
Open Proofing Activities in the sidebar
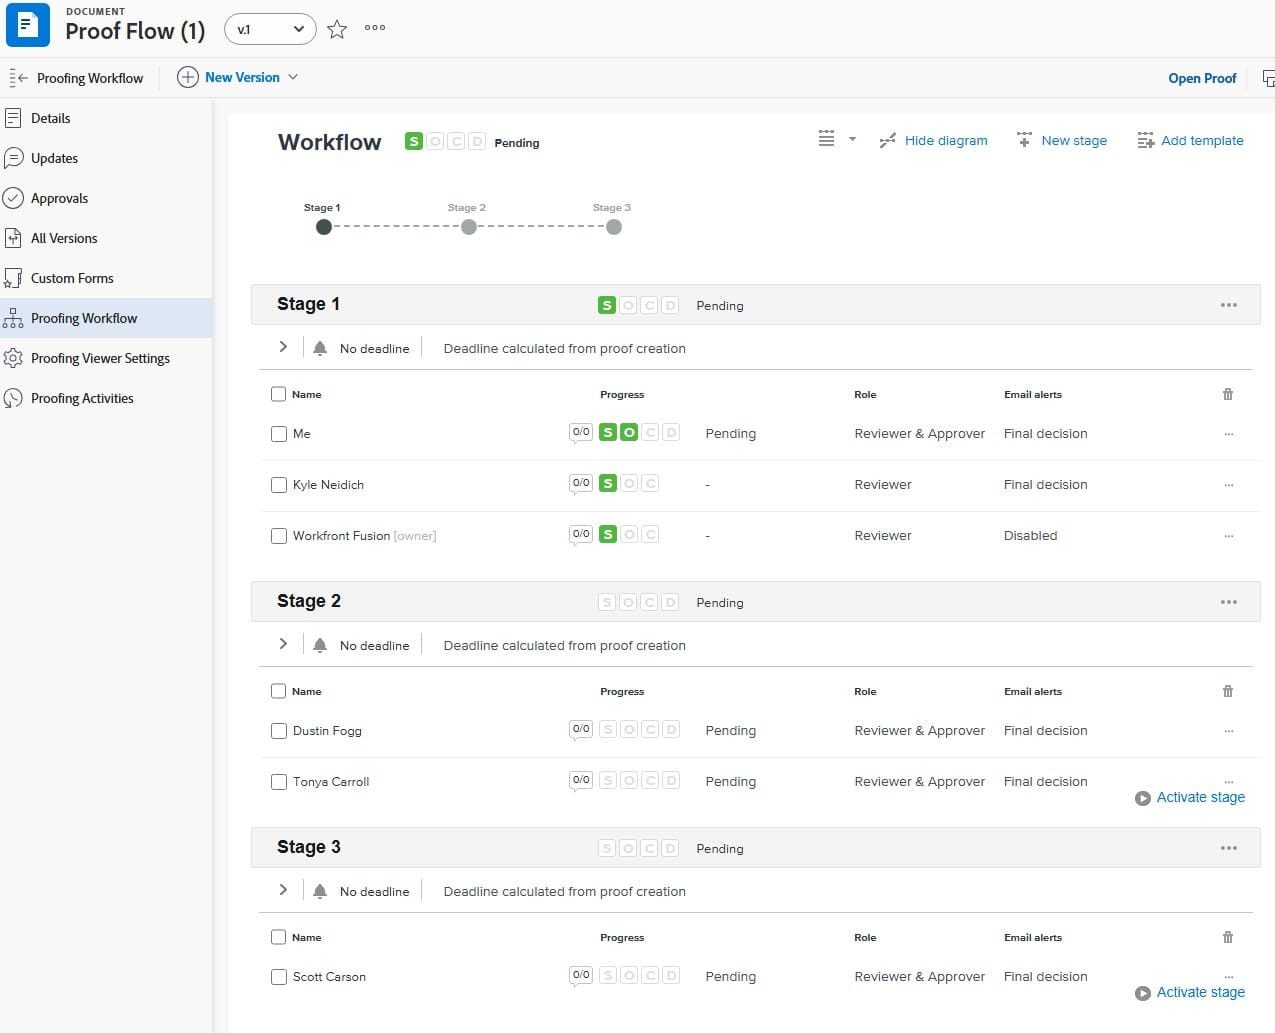click(105, 398)
